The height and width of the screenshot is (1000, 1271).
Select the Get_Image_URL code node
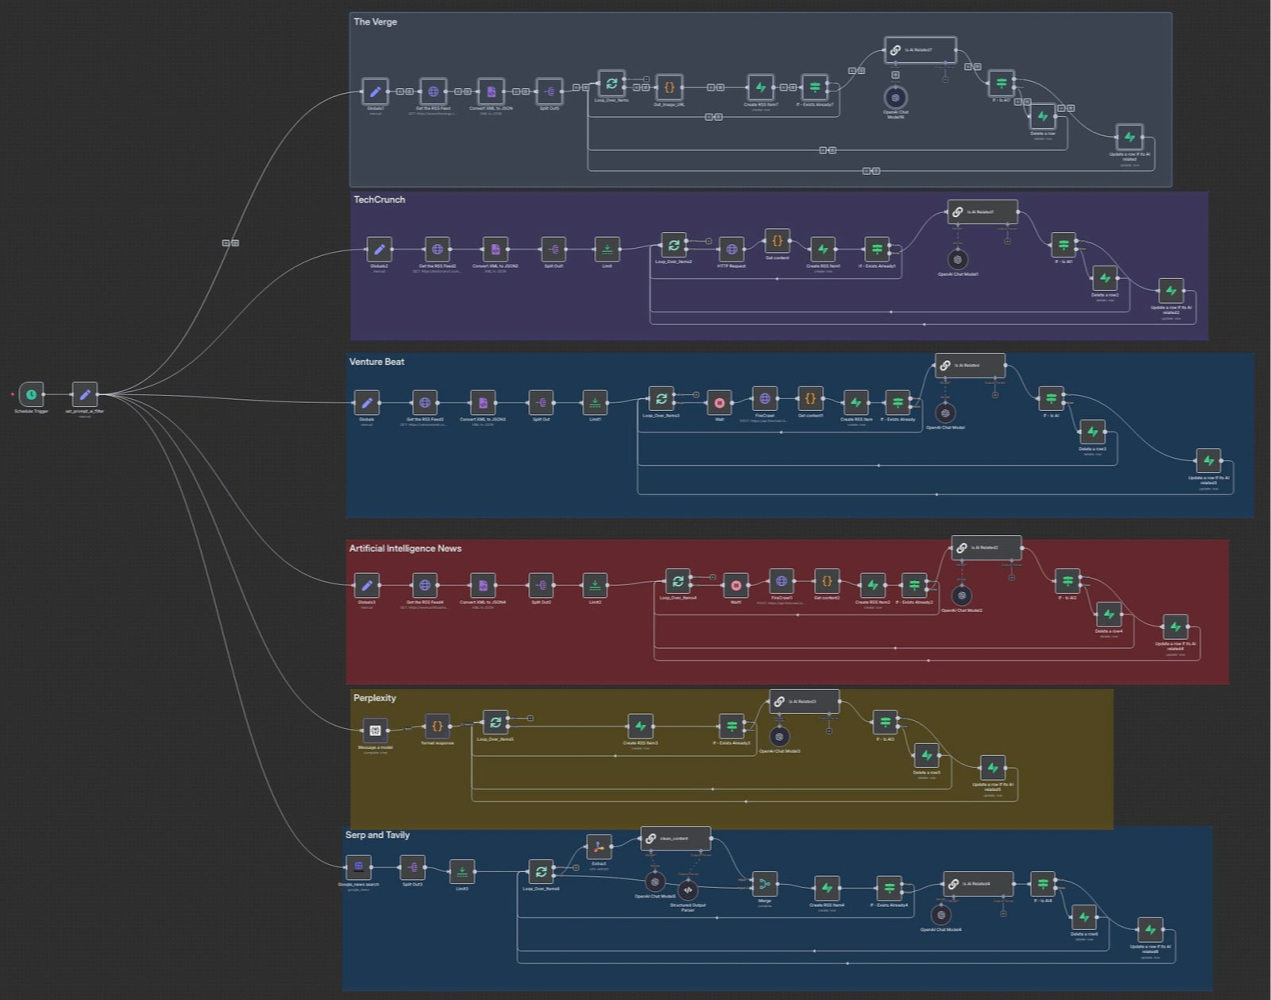click(x=669, y=87)
